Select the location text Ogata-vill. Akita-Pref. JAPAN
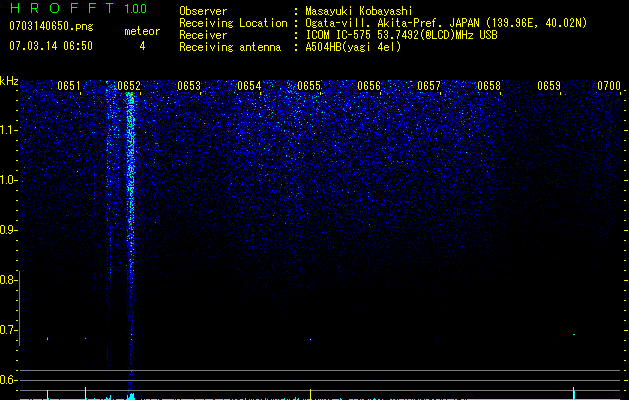The height and width of the screenshot is (400, 629). (x=391, y=23)
